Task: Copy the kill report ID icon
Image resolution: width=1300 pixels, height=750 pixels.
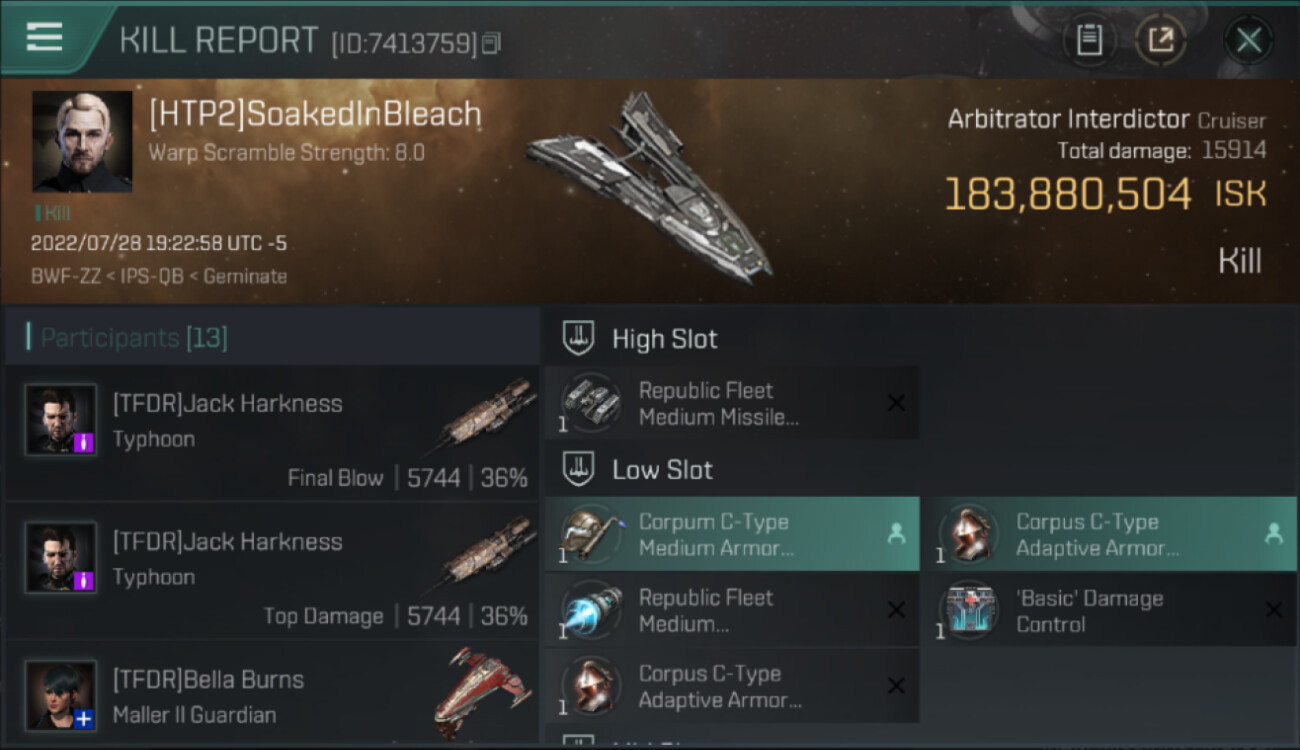Action: click(491, 43)
